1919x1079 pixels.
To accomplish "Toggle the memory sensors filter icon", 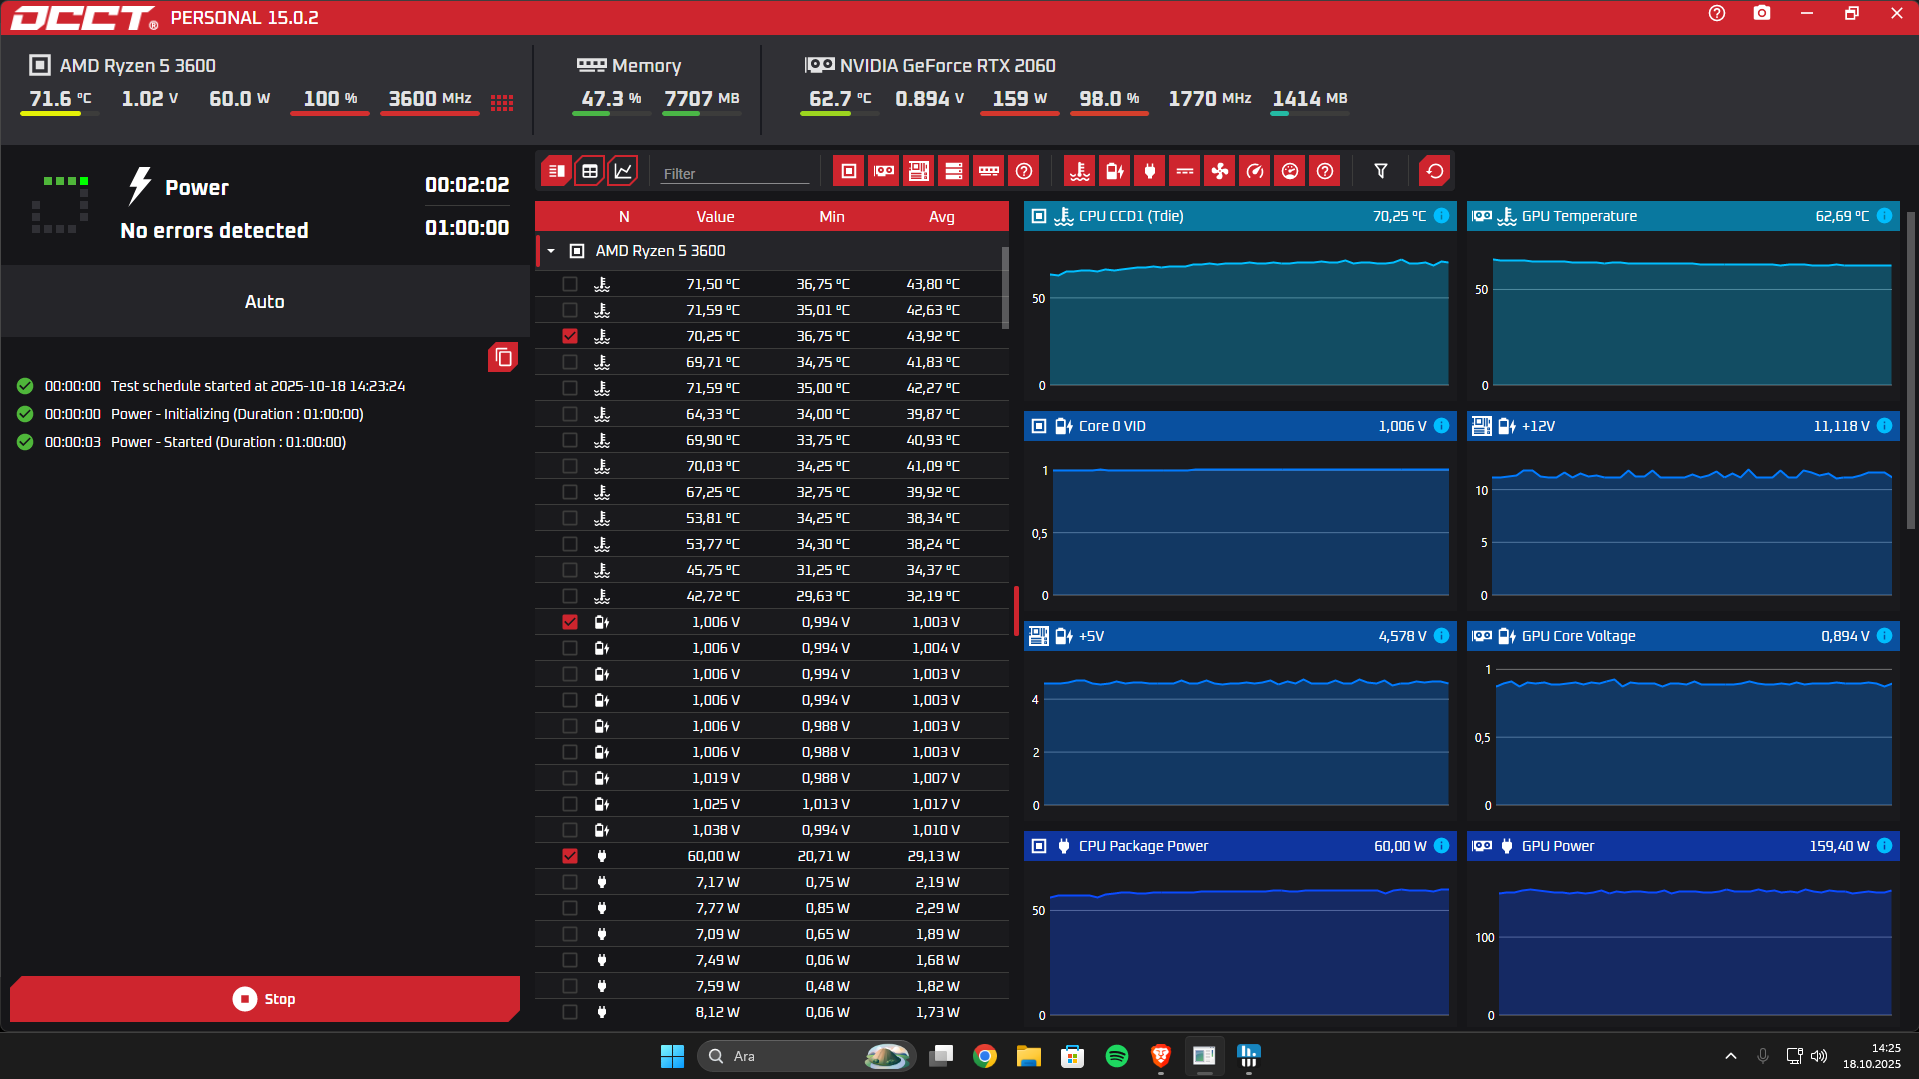I will click(989, 171).
